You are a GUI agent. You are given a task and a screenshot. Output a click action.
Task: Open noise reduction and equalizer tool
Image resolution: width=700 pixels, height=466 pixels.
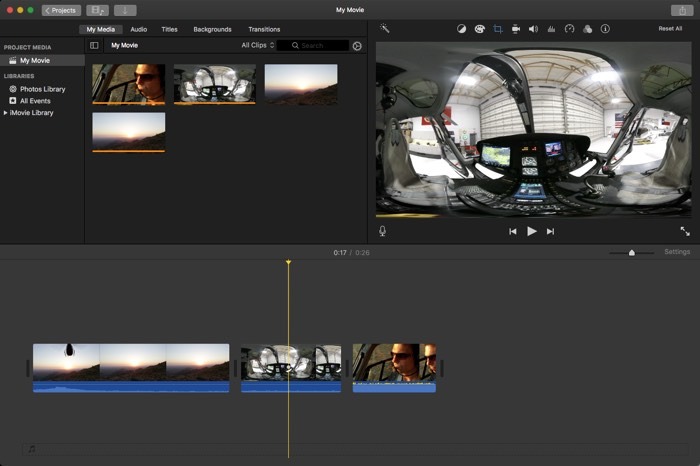pos(551,29)
